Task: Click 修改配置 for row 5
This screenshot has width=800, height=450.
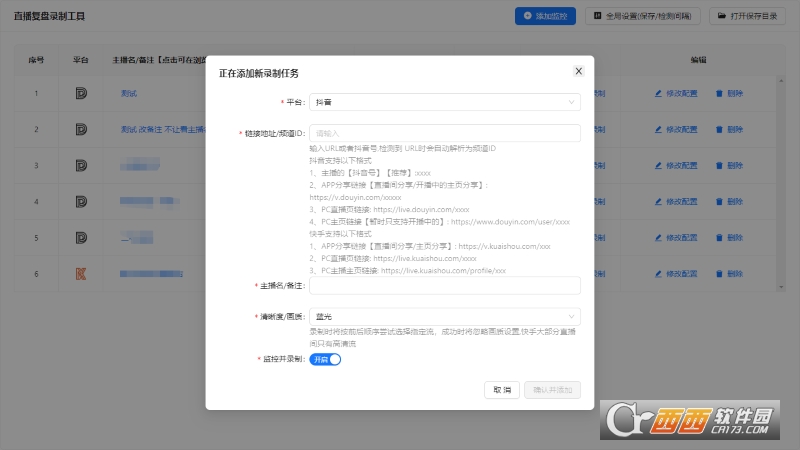Action: (676, 238)
